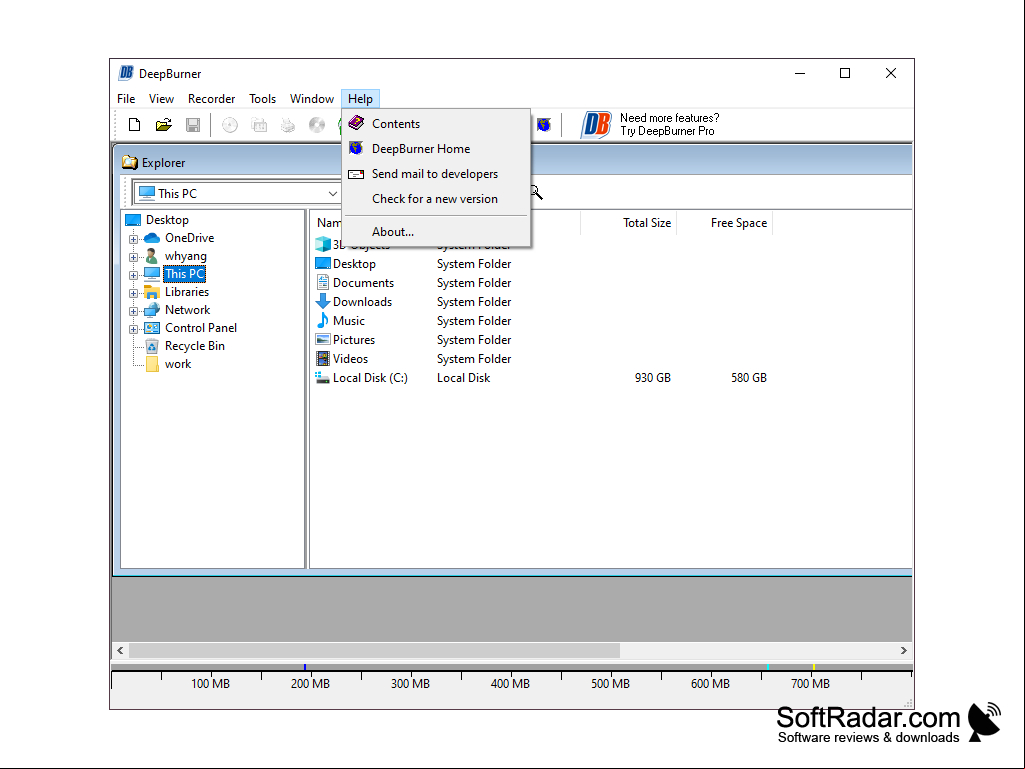Image resolution: width=1025 pixels, height=769 pixels.
Task: Maximize the DeepBurner window
Action: click(x=845, y=73)
